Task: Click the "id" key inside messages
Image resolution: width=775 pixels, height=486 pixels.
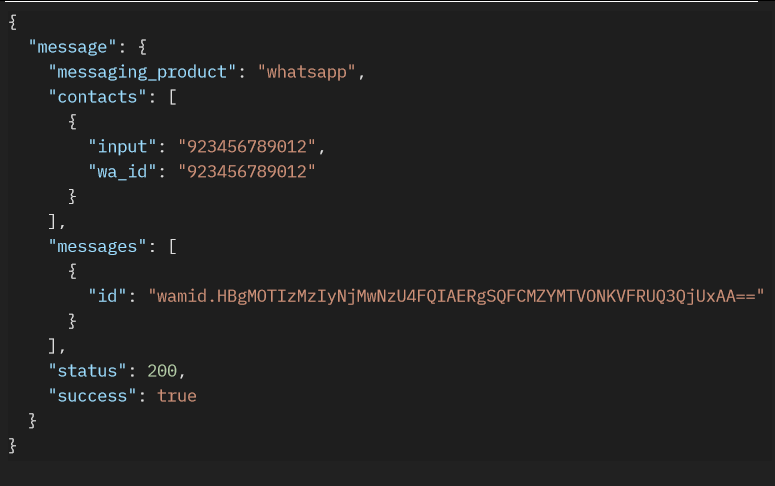Action: point(107,296)
